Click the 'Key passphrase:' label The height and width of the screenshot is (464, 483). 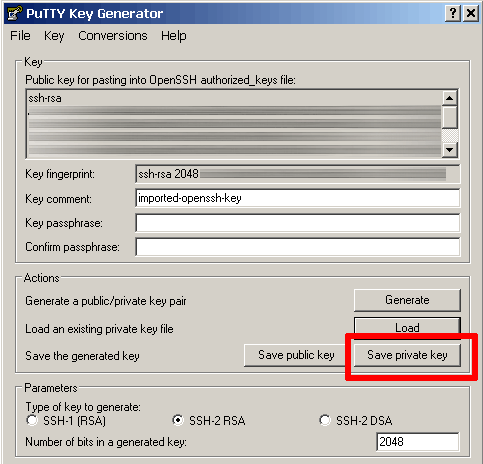point(64,223)
